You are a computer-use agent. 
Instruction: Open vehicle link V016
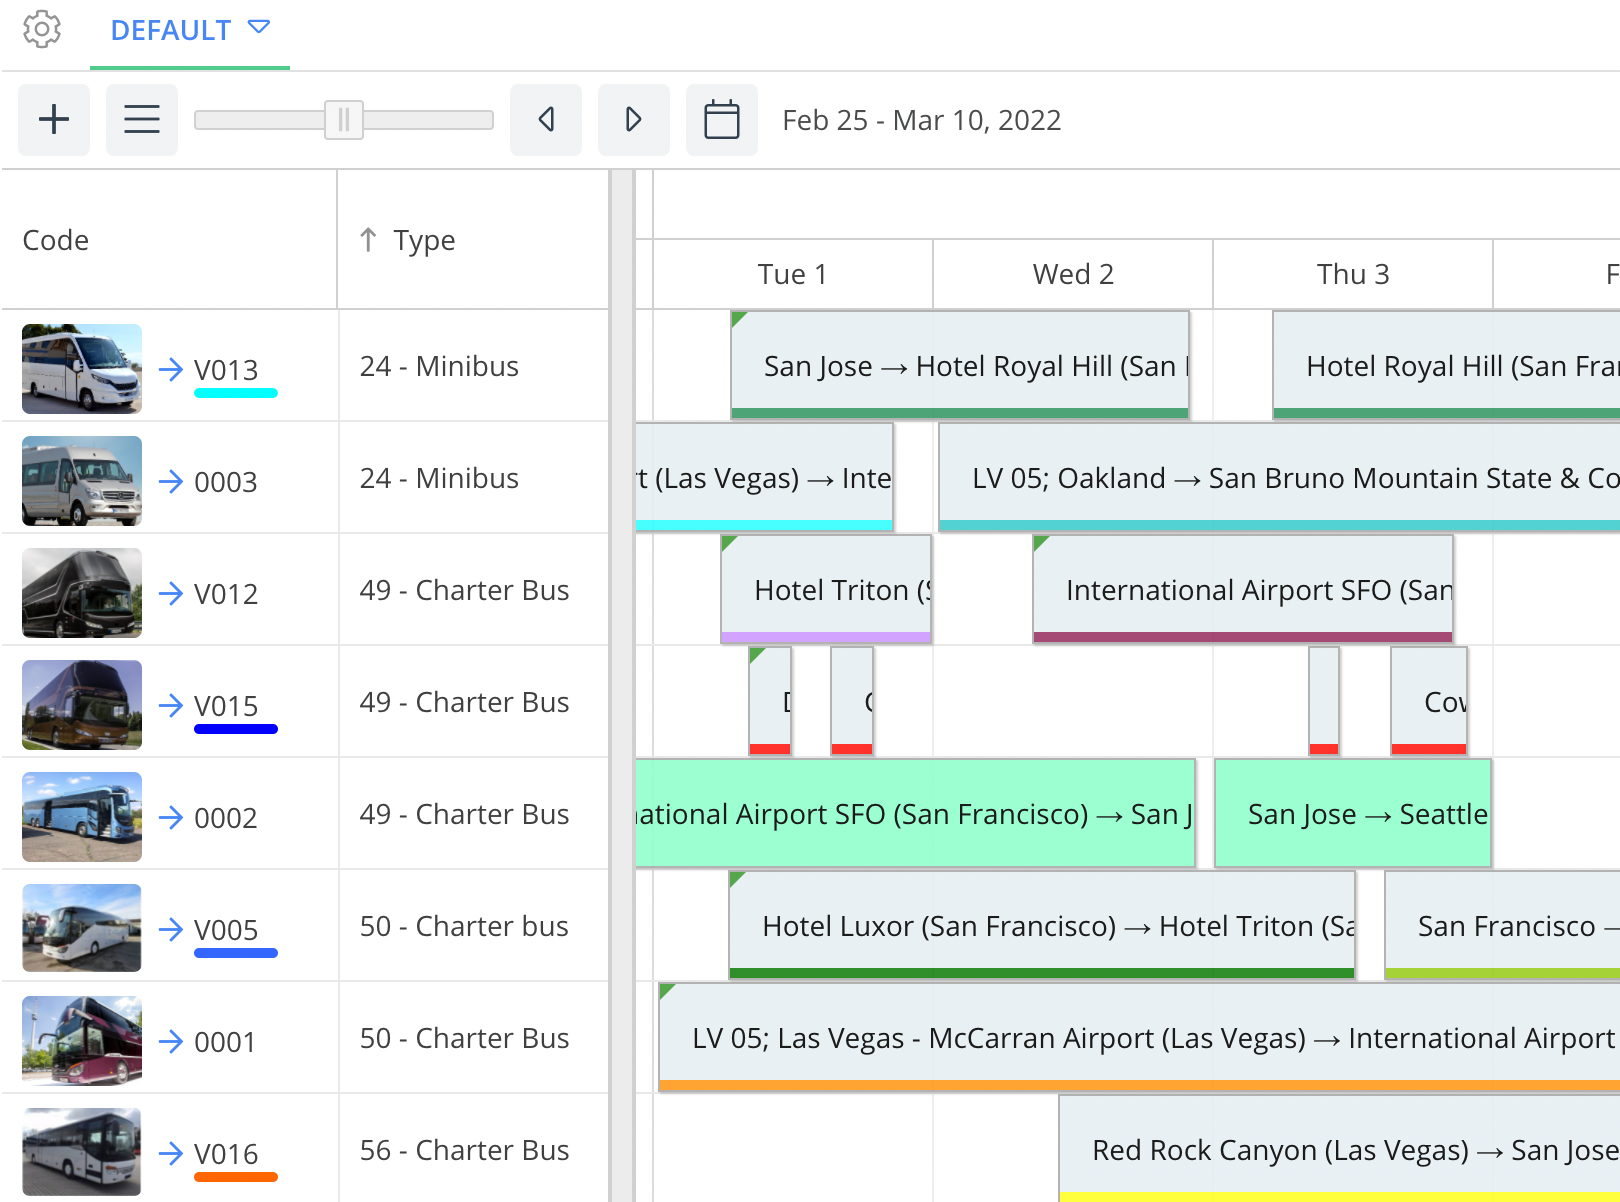click(226, 1154)
